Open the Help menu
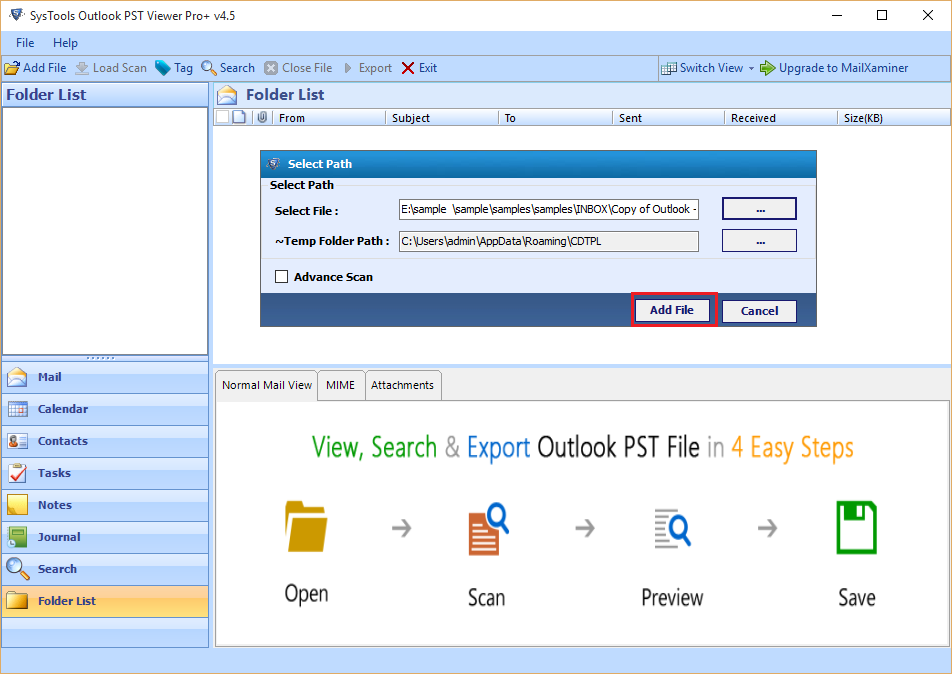The image size is (952, 674). coord(65,43)
